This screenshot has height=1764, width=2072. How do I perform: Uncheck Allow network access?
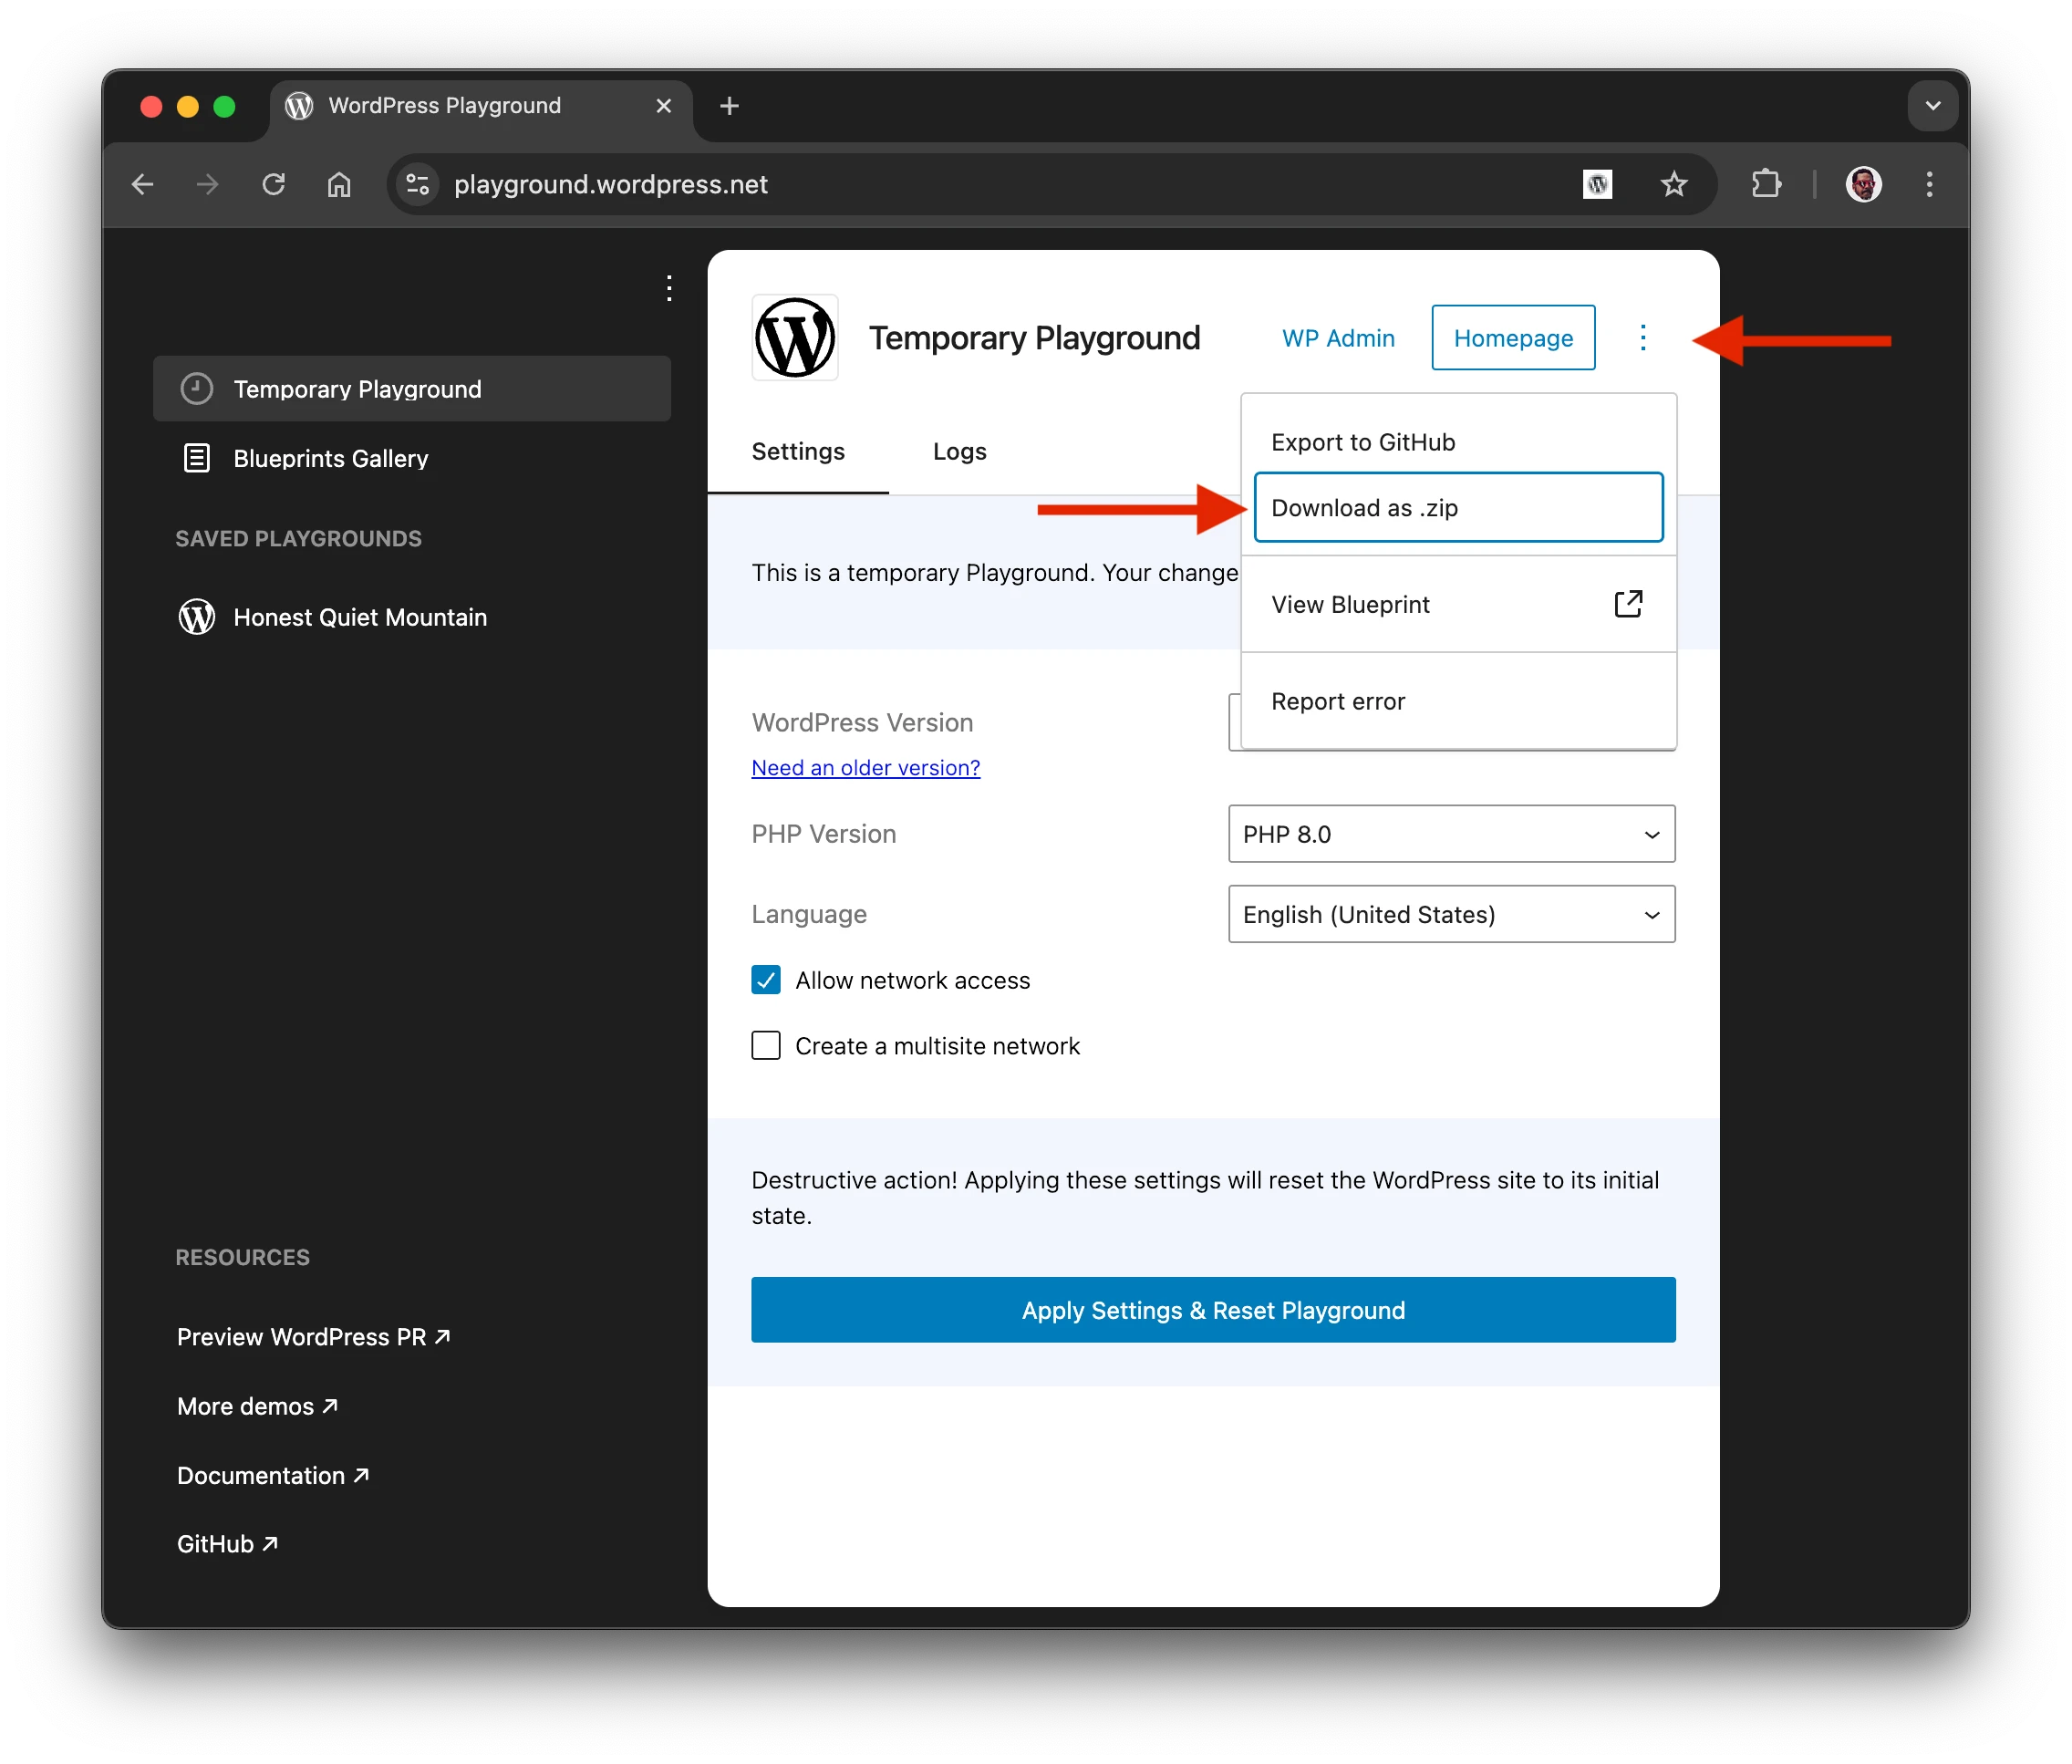(766, 980)
